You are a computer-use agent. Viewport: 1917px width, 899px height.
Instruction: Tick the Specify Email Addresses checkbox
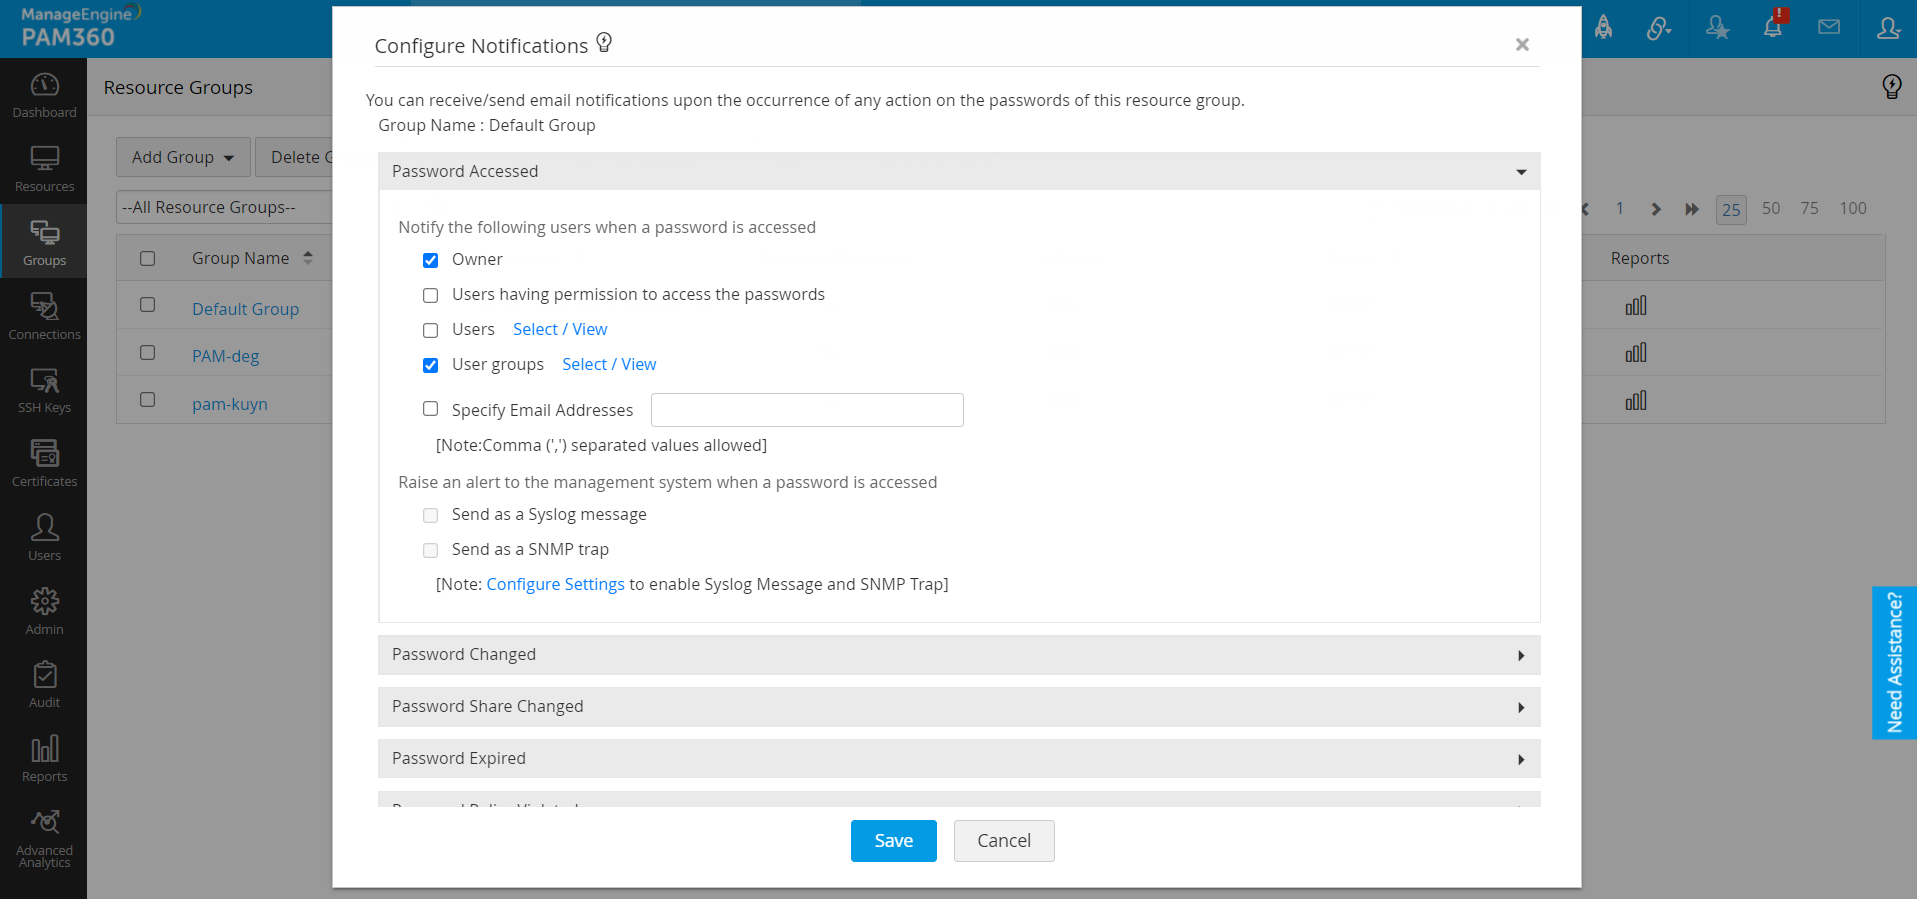[431, 409]
